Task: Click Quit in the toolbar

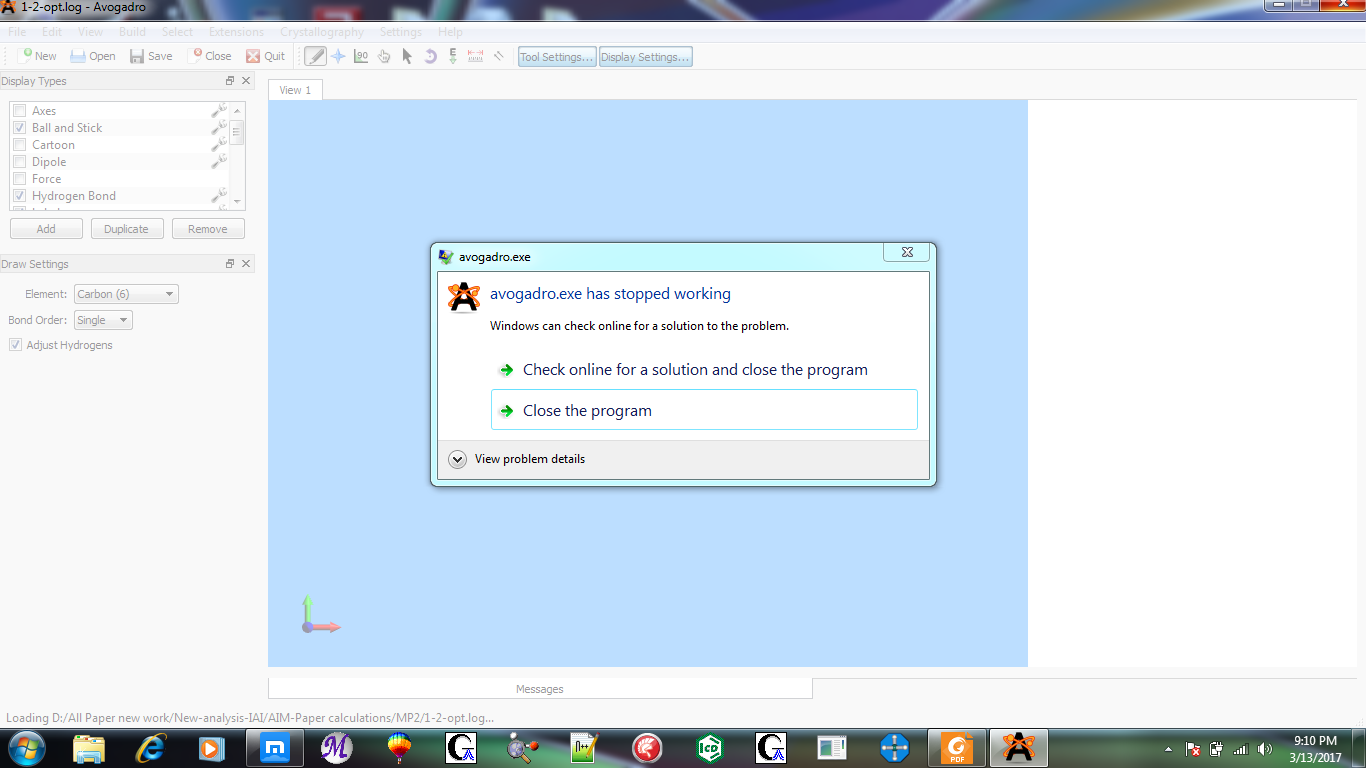Action: coord(266,56)
